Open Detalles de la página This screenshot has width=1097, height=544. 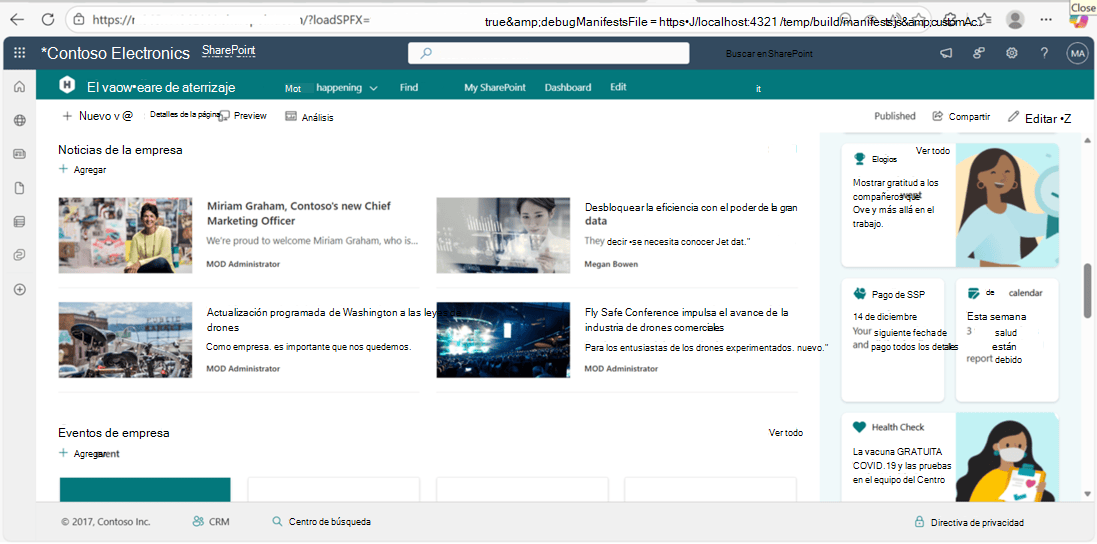point(185,114)
